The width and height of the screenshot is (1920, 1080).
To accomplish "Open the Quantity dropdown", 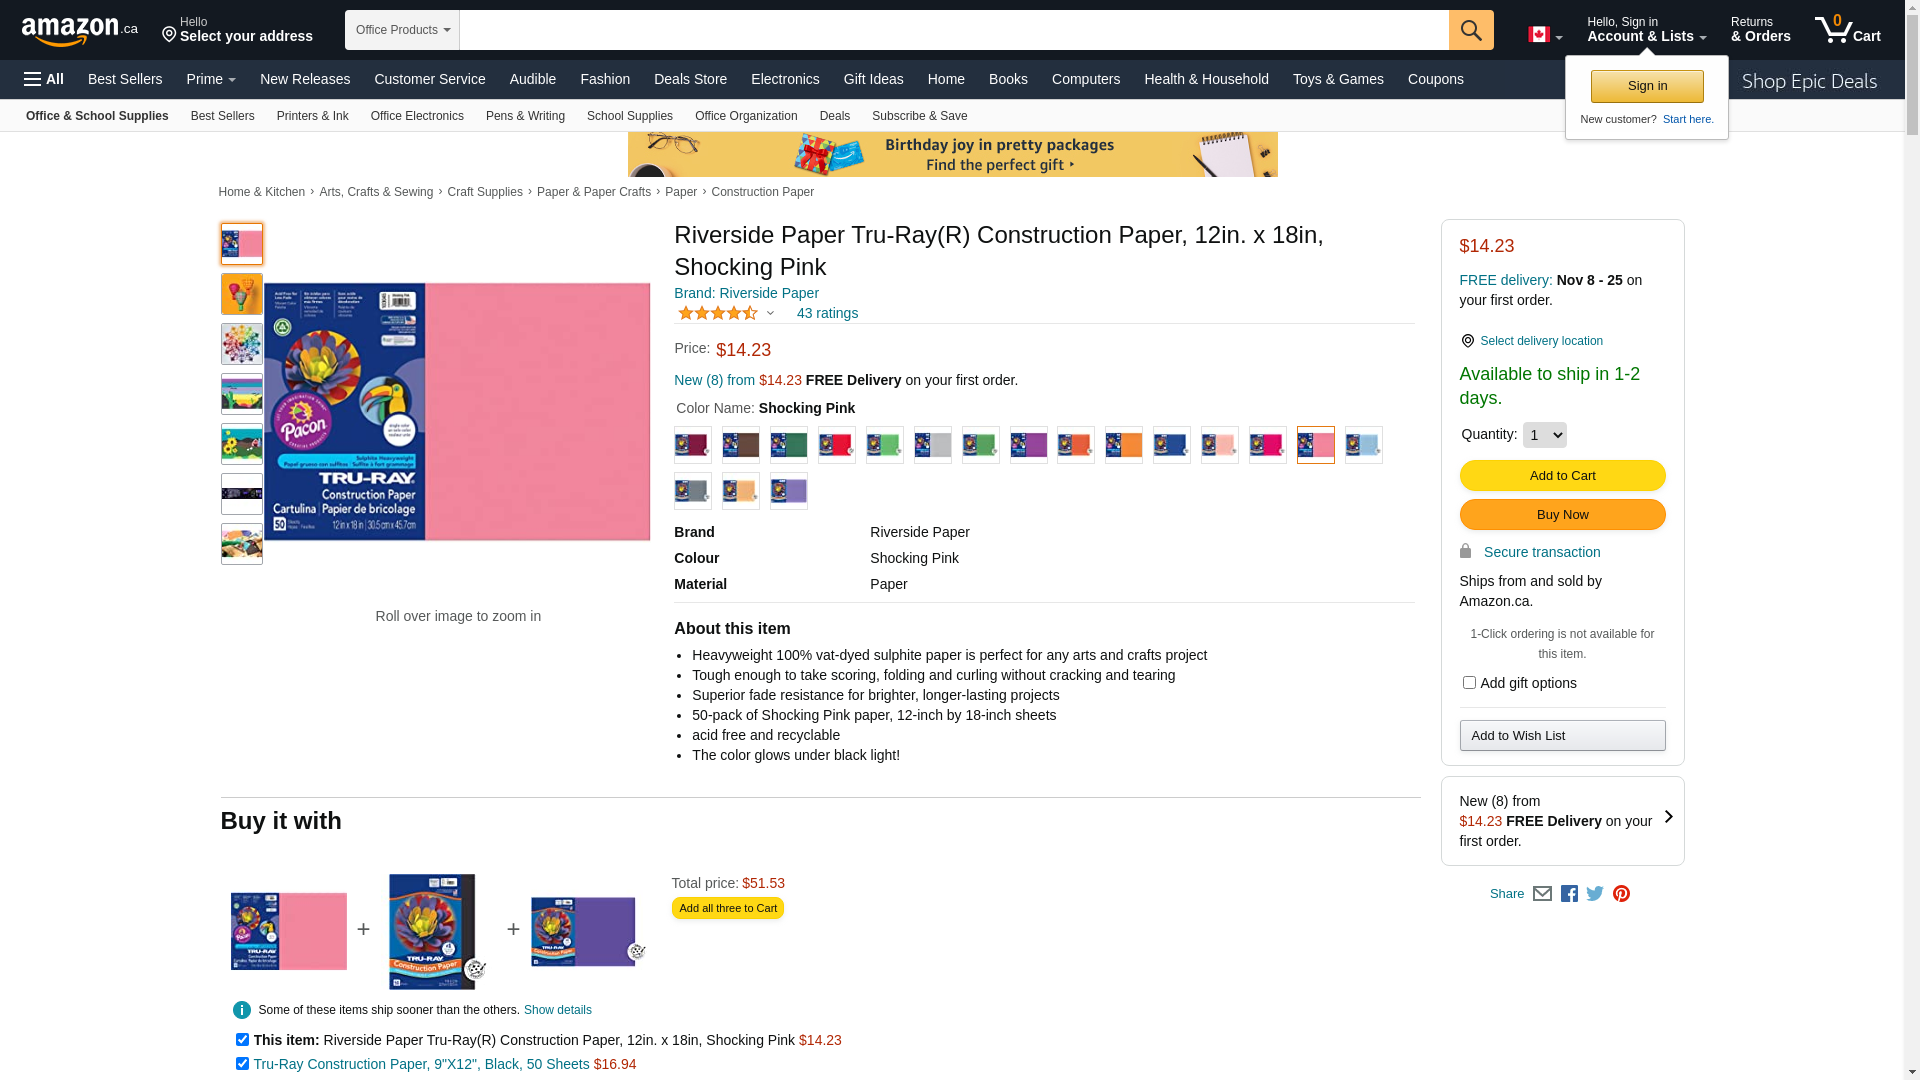I will [1545, 435].
